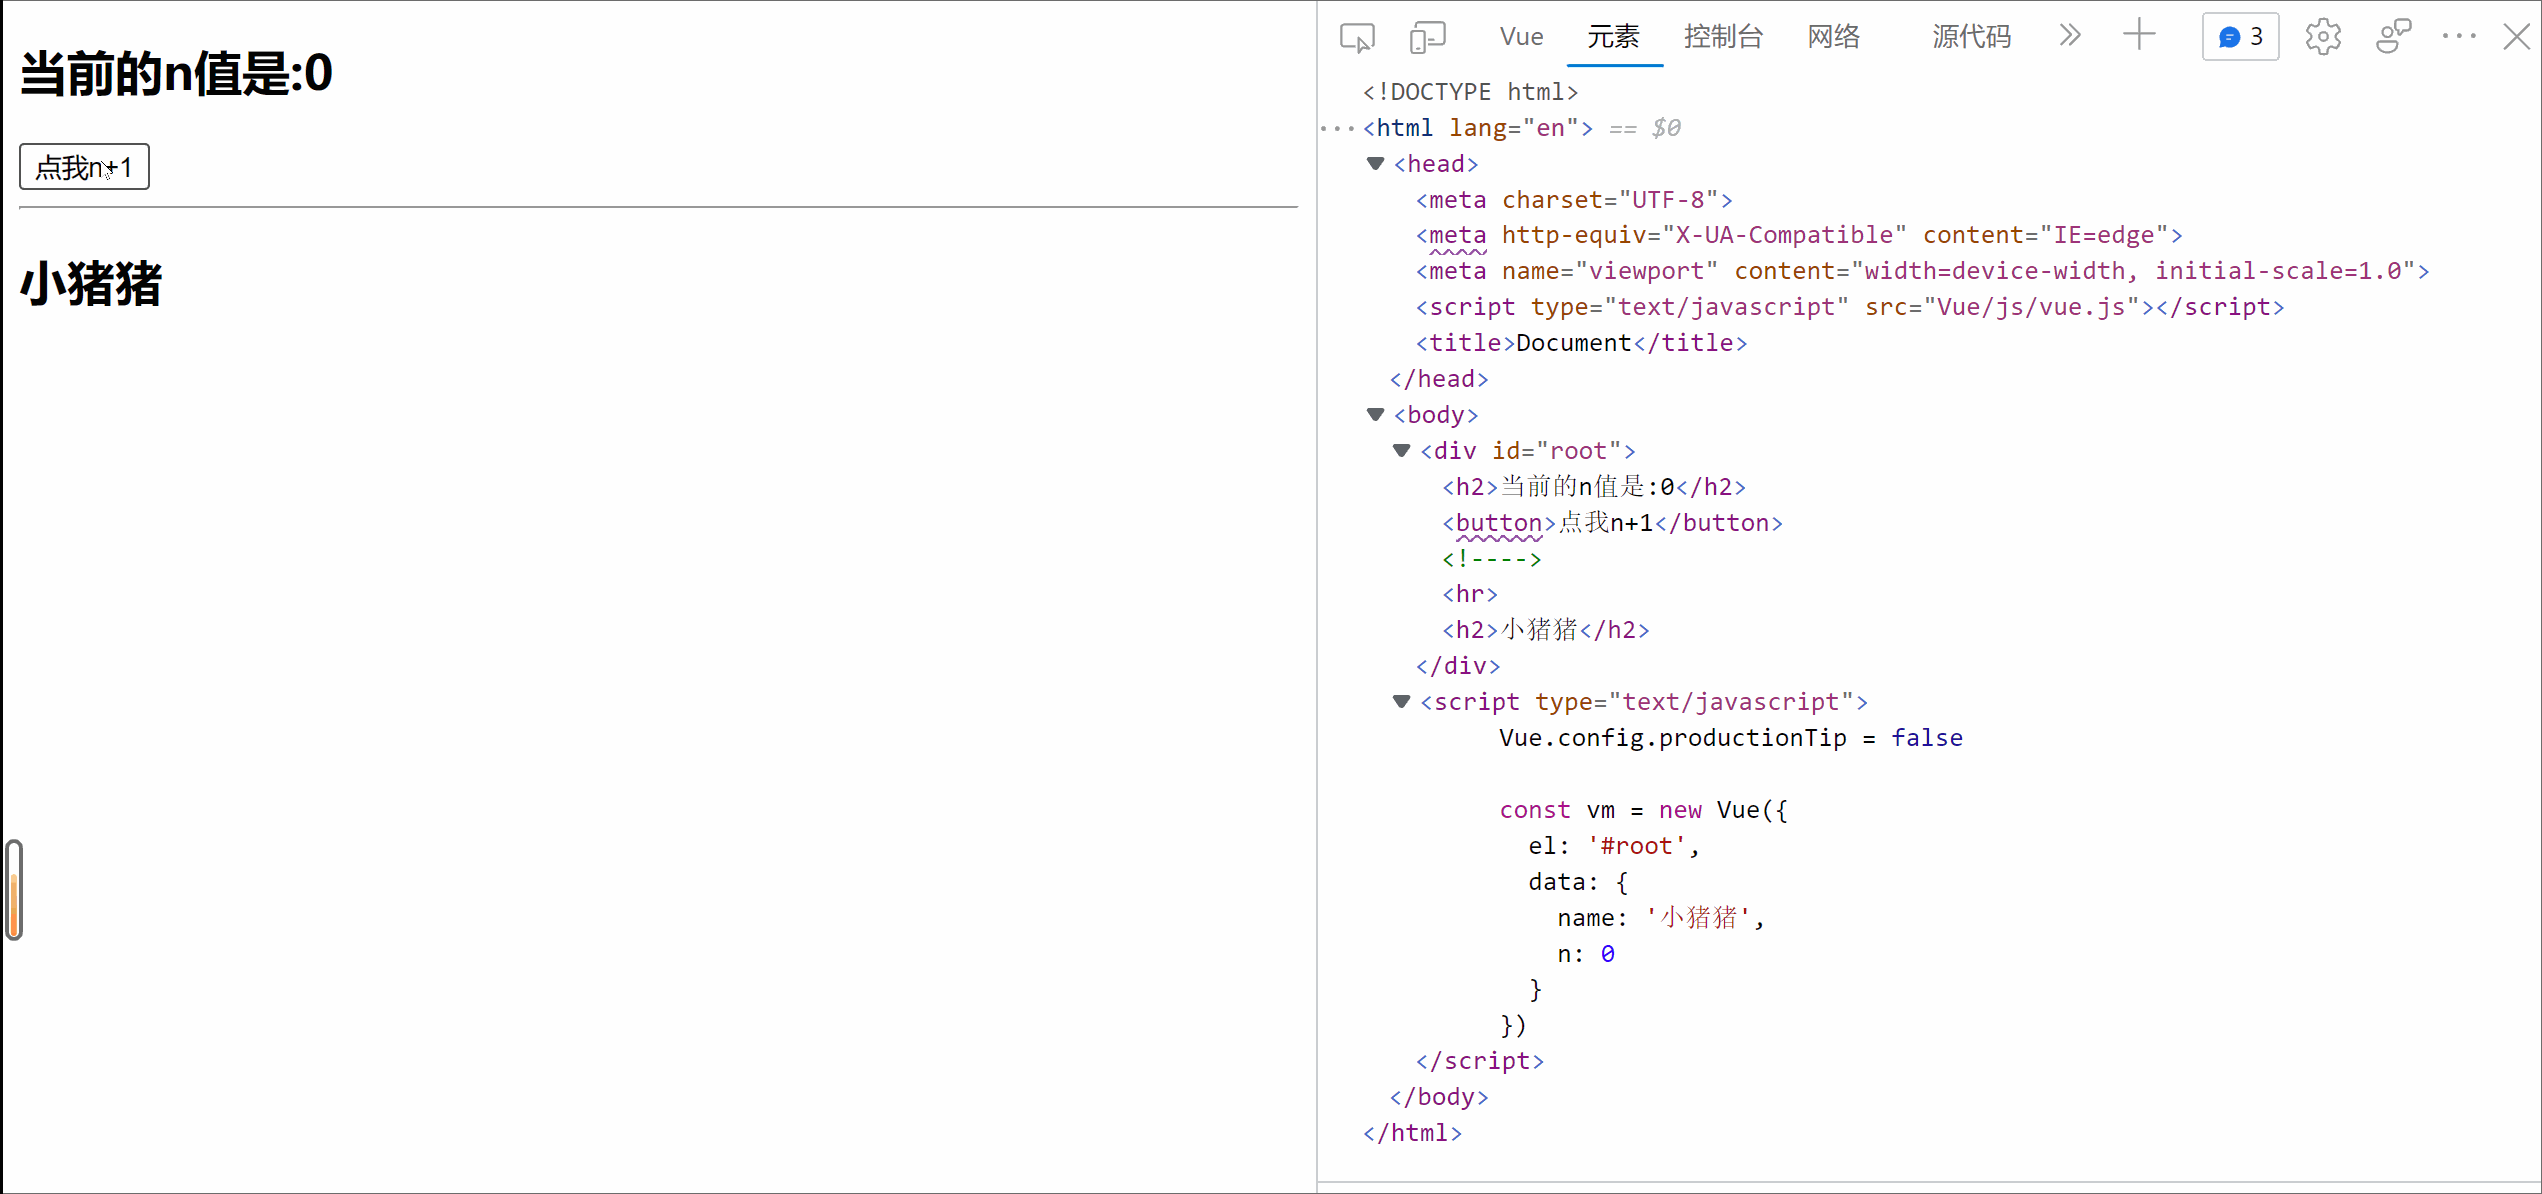
Task: Click the vue.js script source link
Action: click(x=2030, y=307)
